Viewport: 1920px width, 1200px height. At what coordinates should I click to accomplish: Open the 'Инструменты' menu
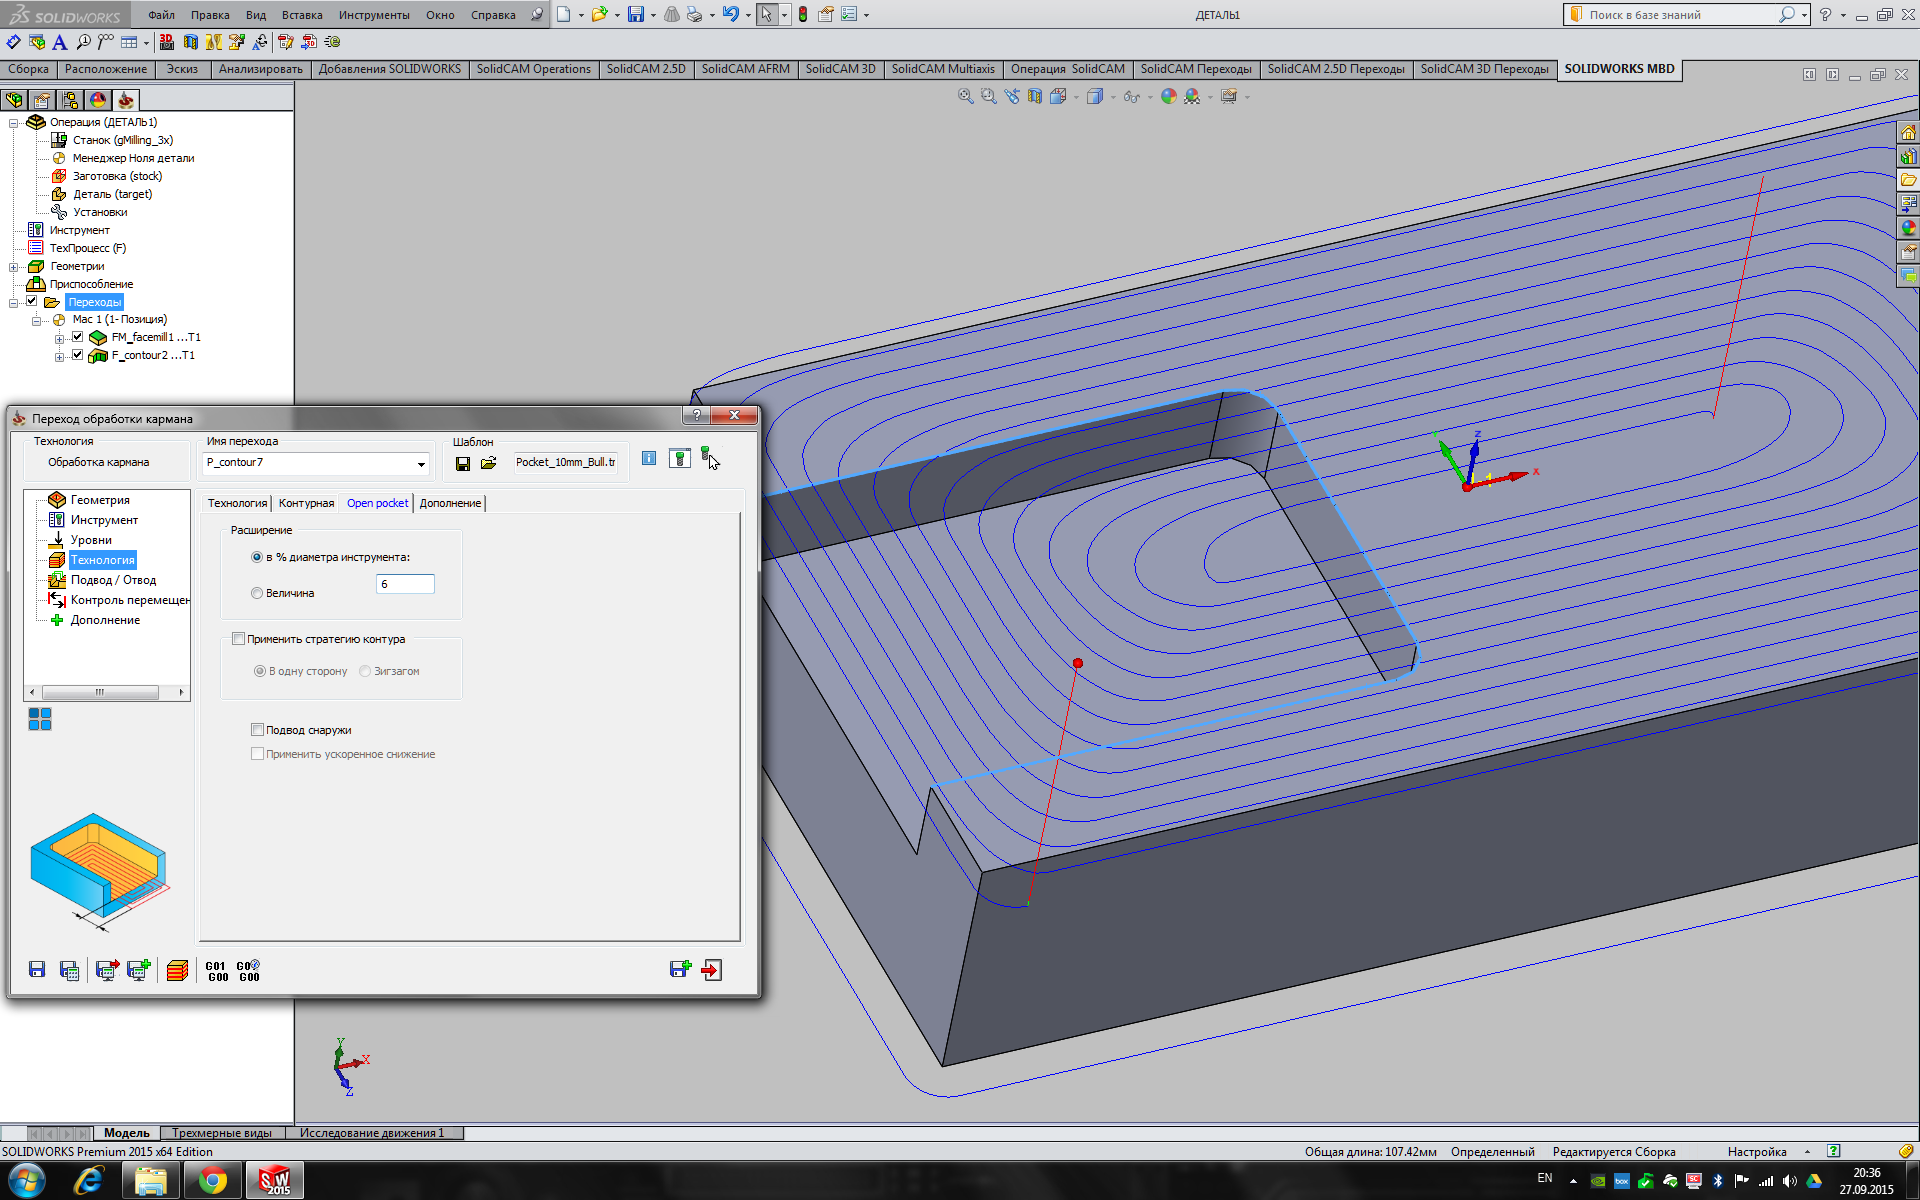pos(373,15)
